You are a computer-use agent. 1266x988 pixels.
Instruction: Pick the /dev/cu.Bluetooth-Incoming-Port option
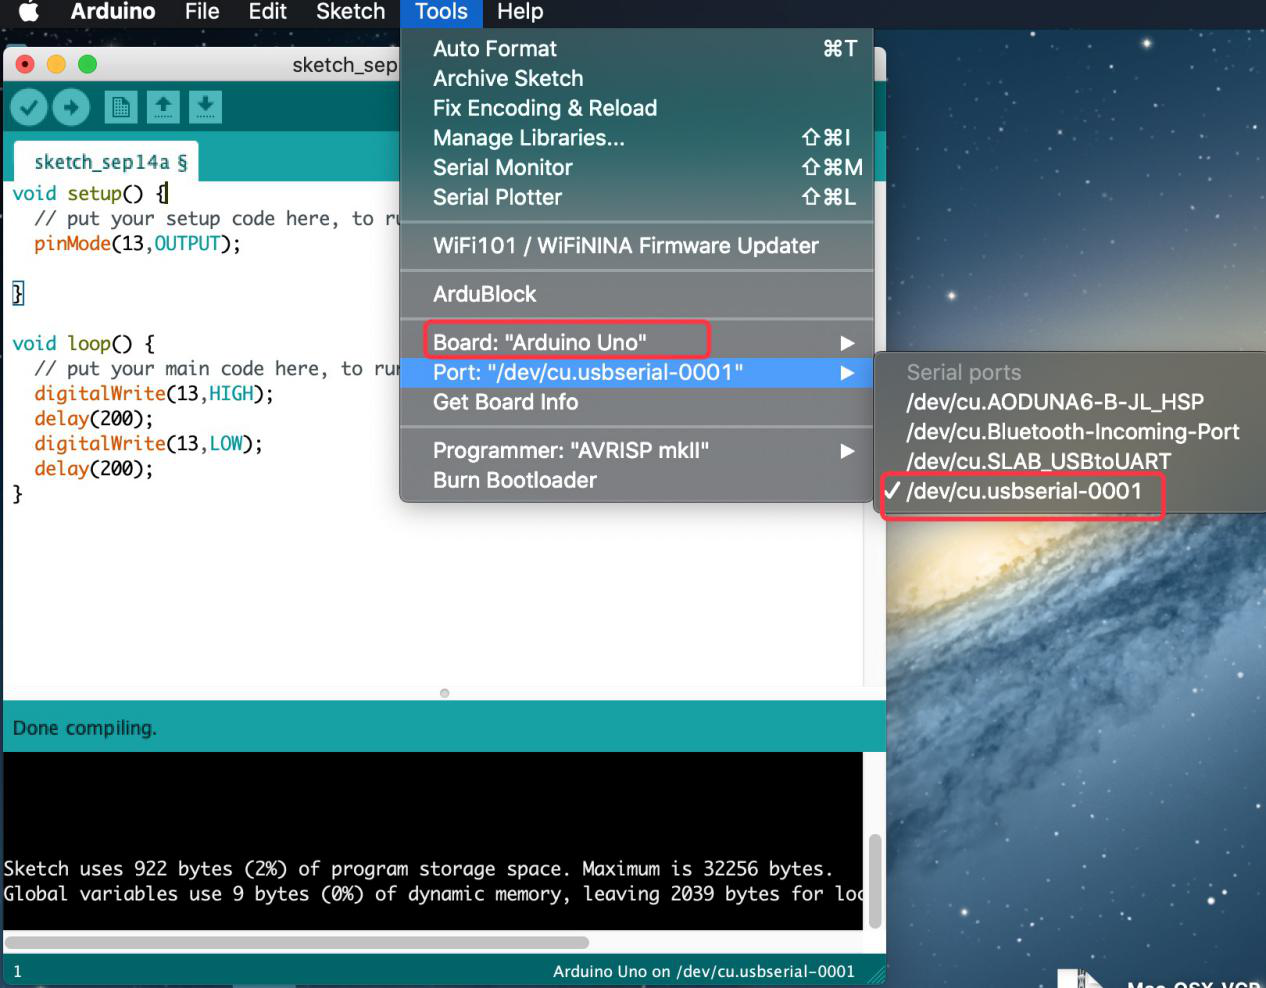tap(1070, 431)
